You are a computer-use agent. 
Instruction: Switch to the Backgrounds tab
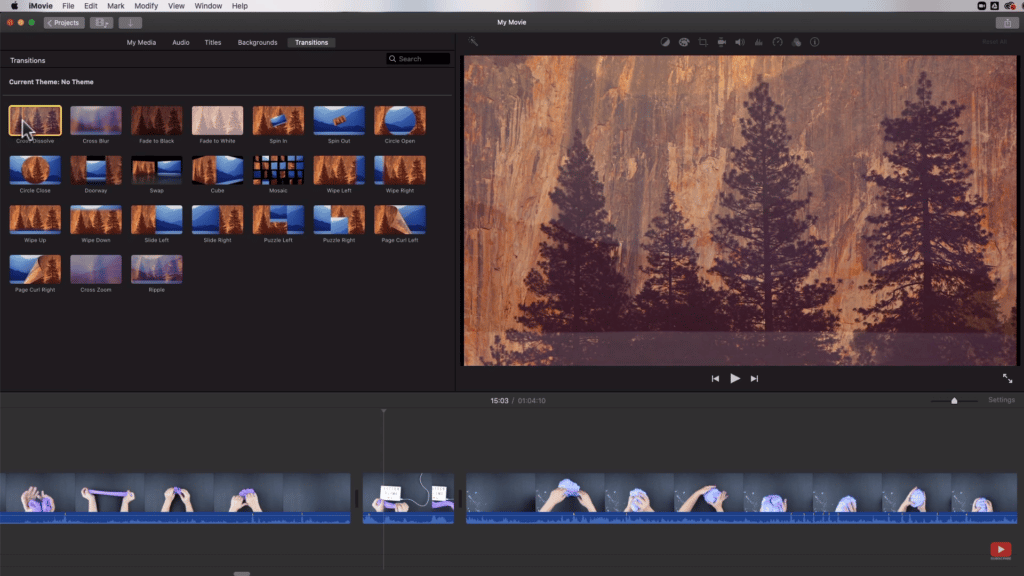click(257, 43)
